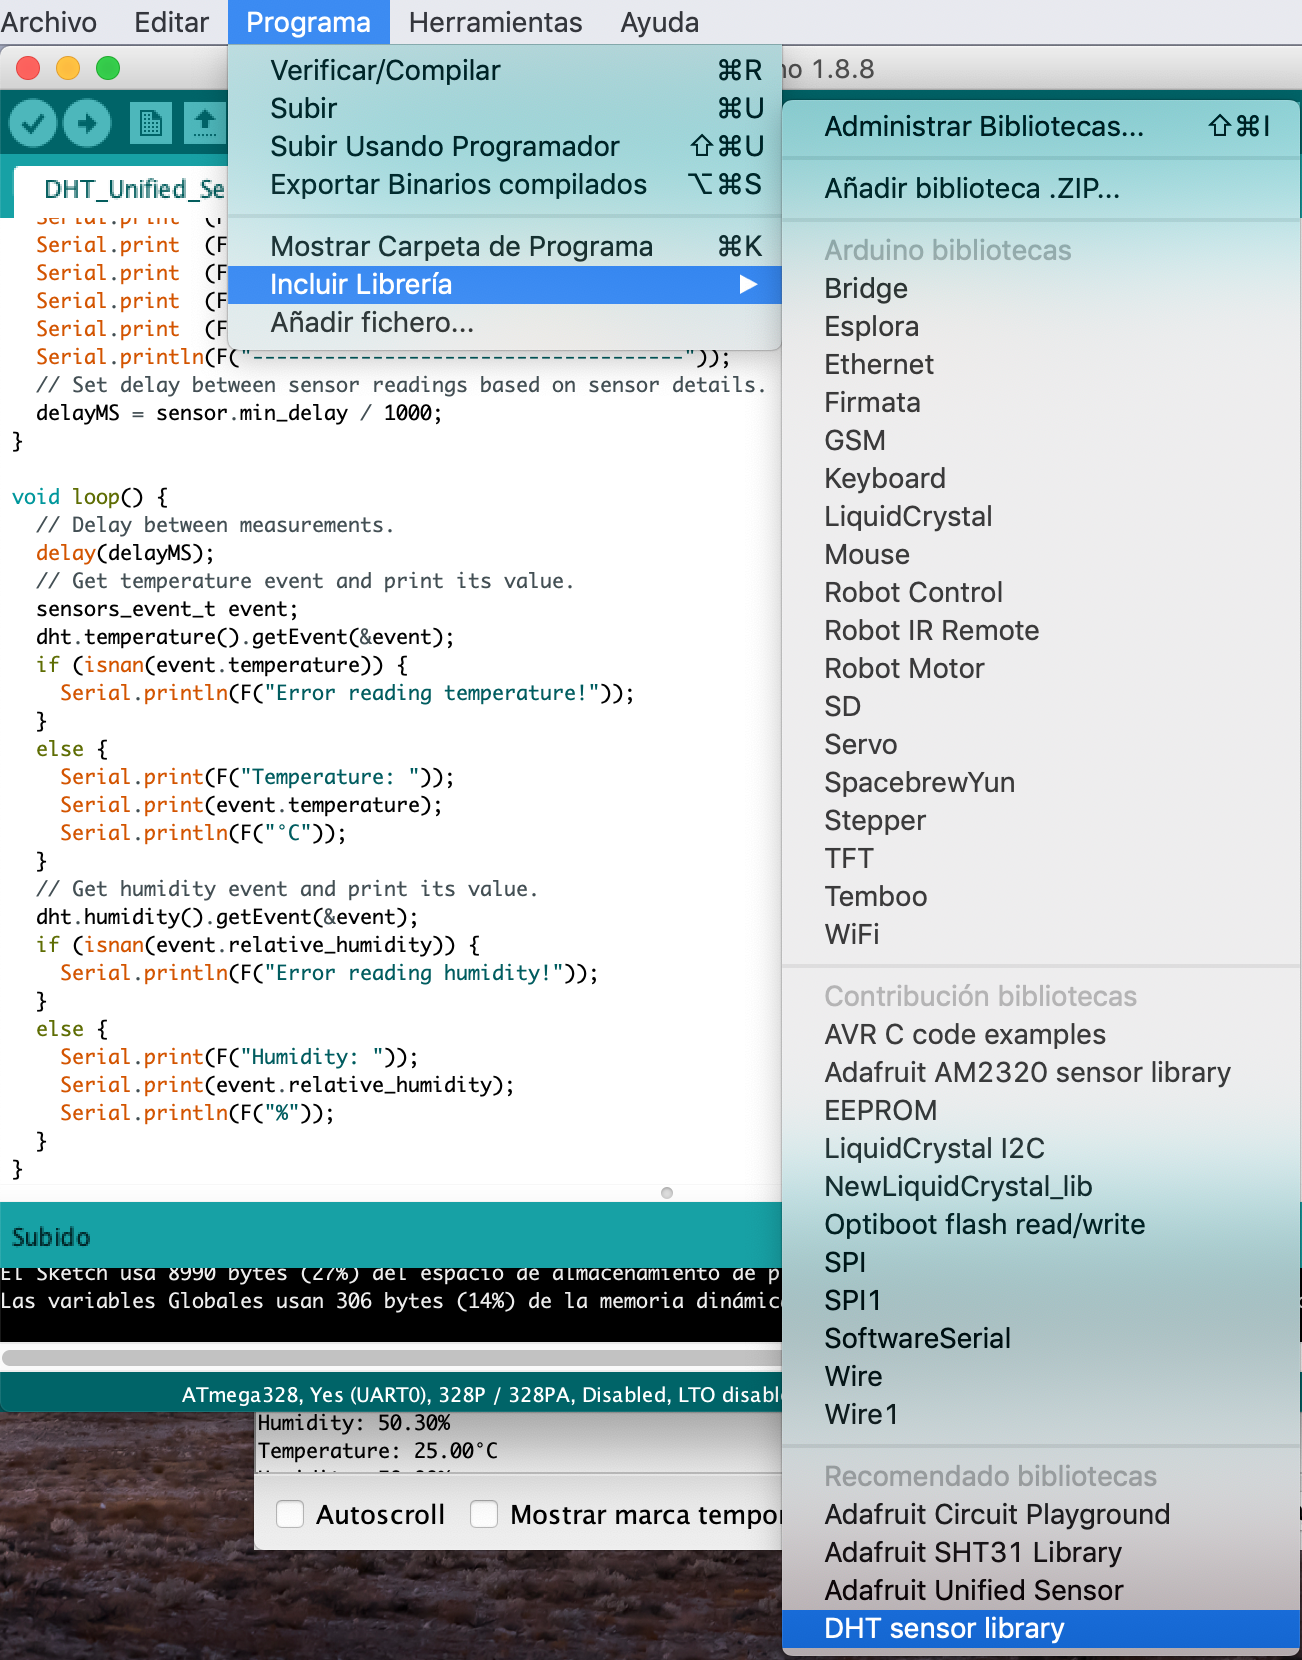Viewport: 1302px width, 1660px height.
Task: Select Verificar/Compilar menu entry
Action: (505, 71)
